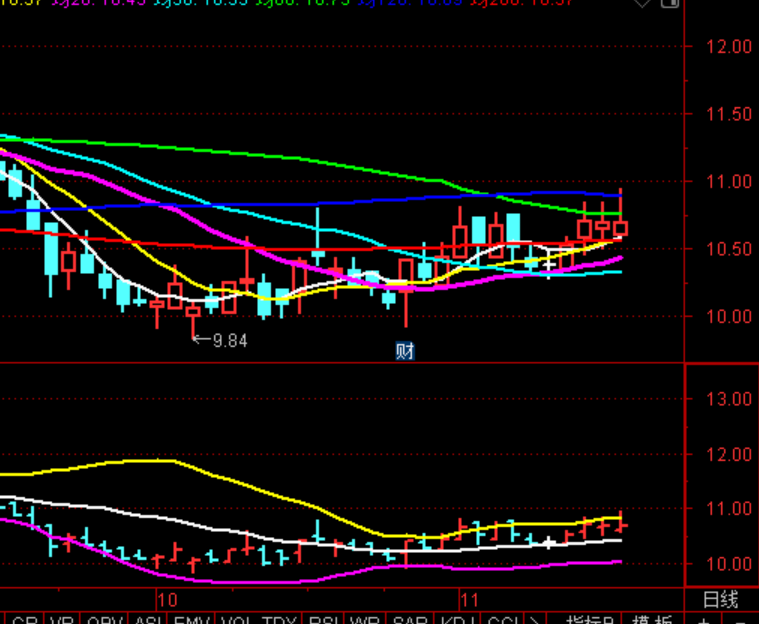Switch to the CCI indicator tab

[x=503, y=619]
